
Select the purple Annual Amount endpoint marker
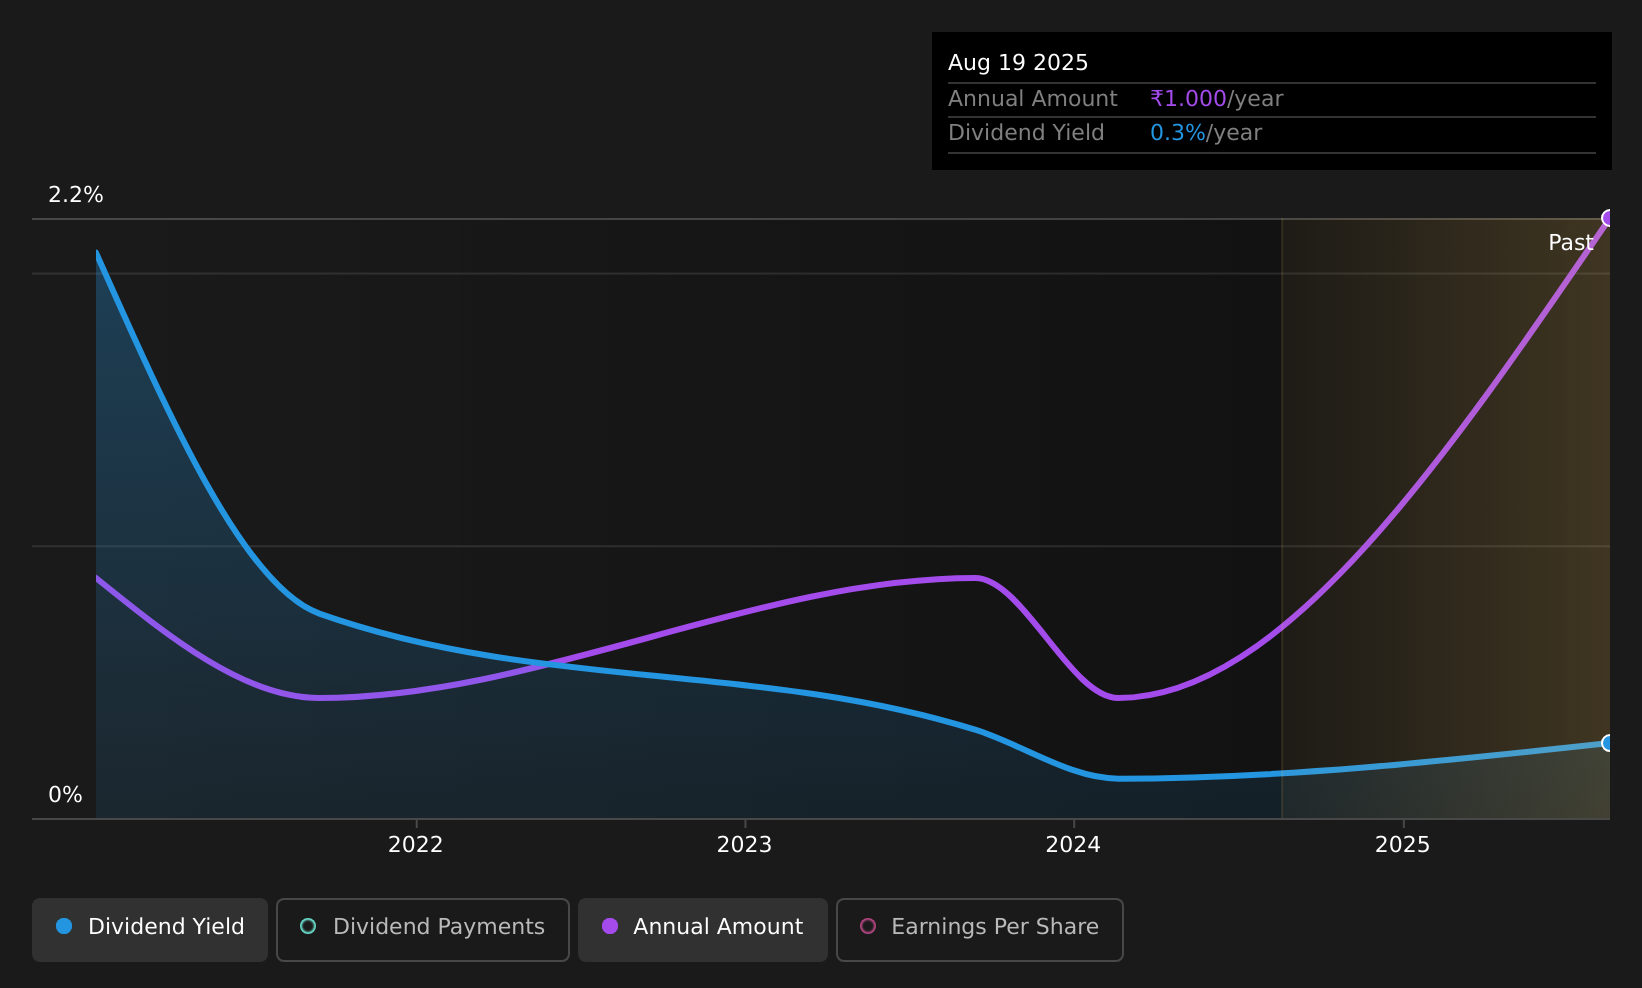(x=1608, y=218)
